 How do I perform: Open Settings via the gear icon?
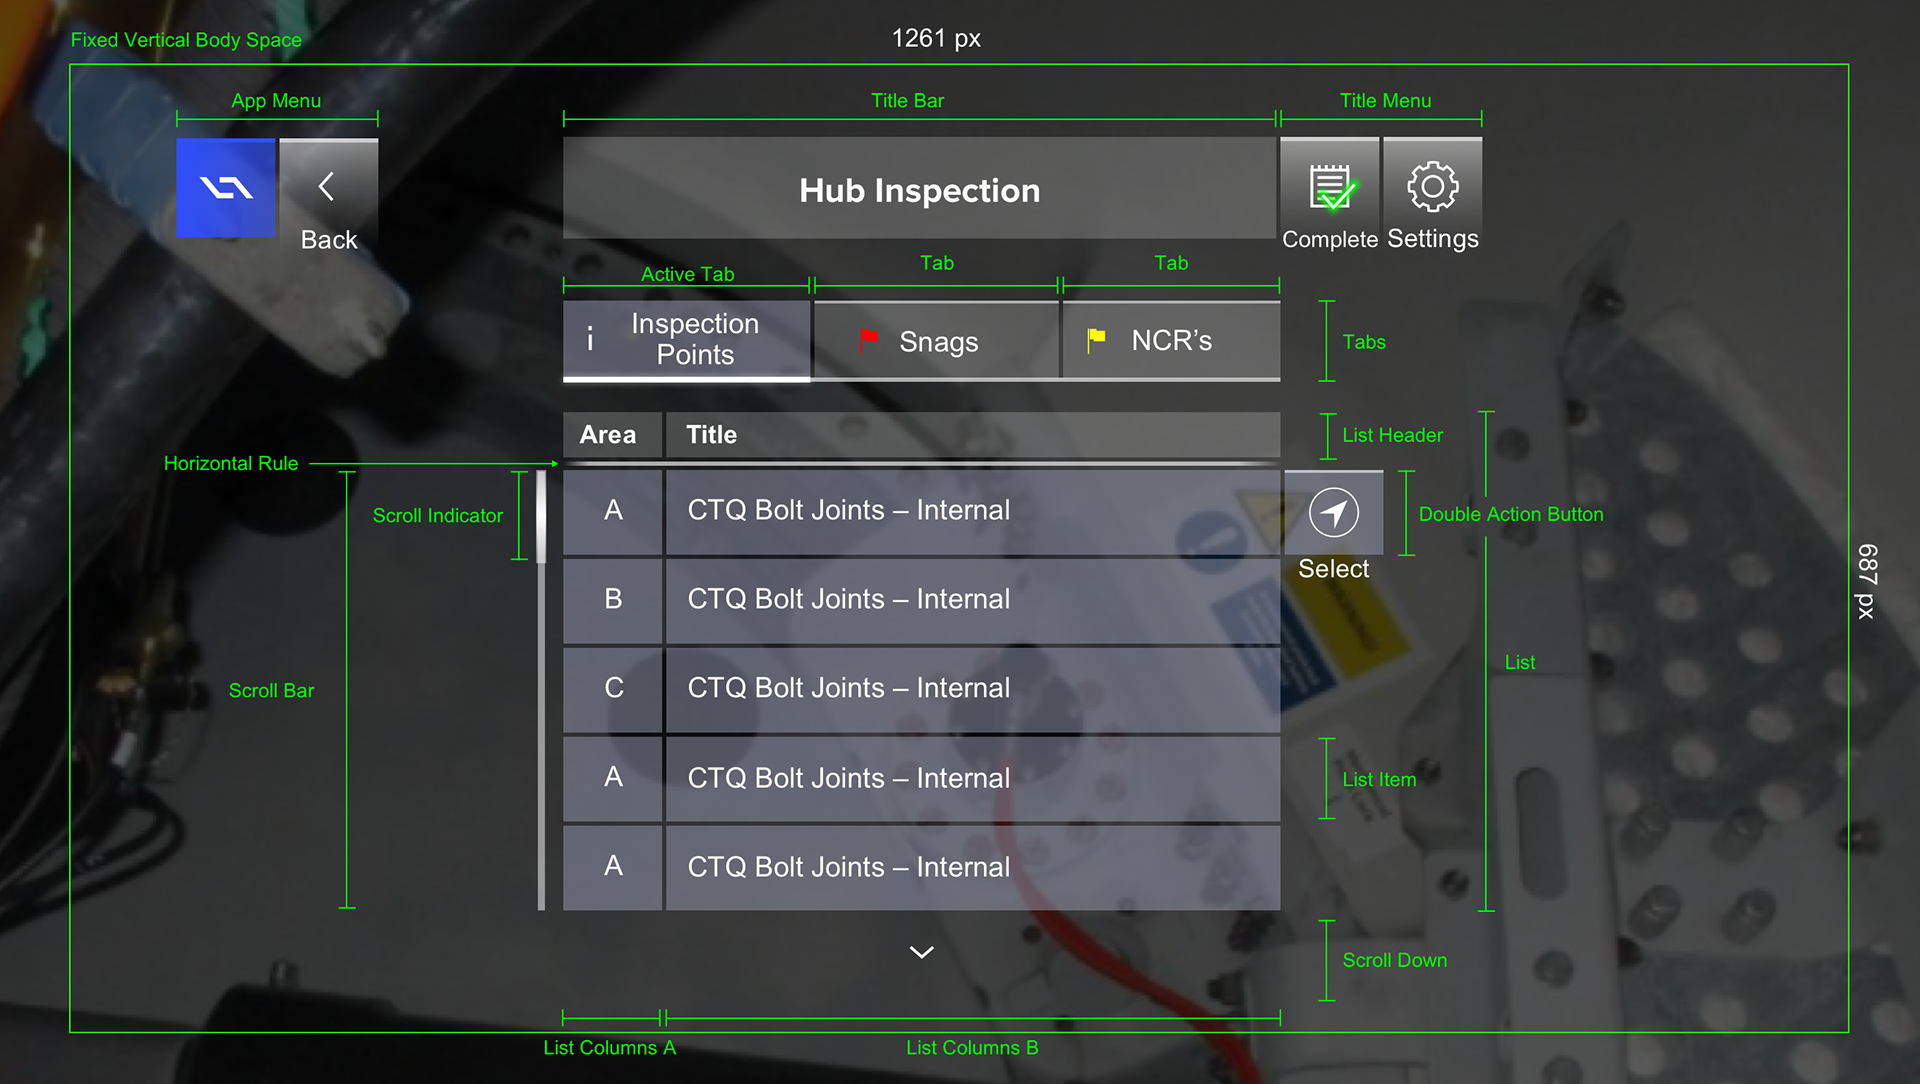tap(1432, 187)
